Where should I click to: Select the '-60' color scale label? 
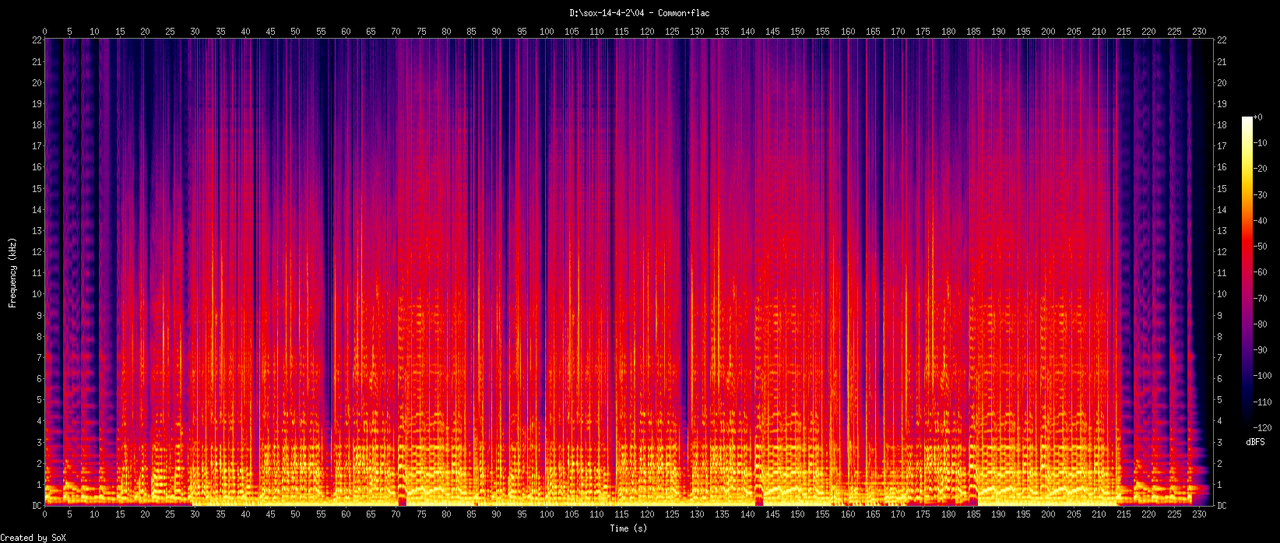(1262, 271)
